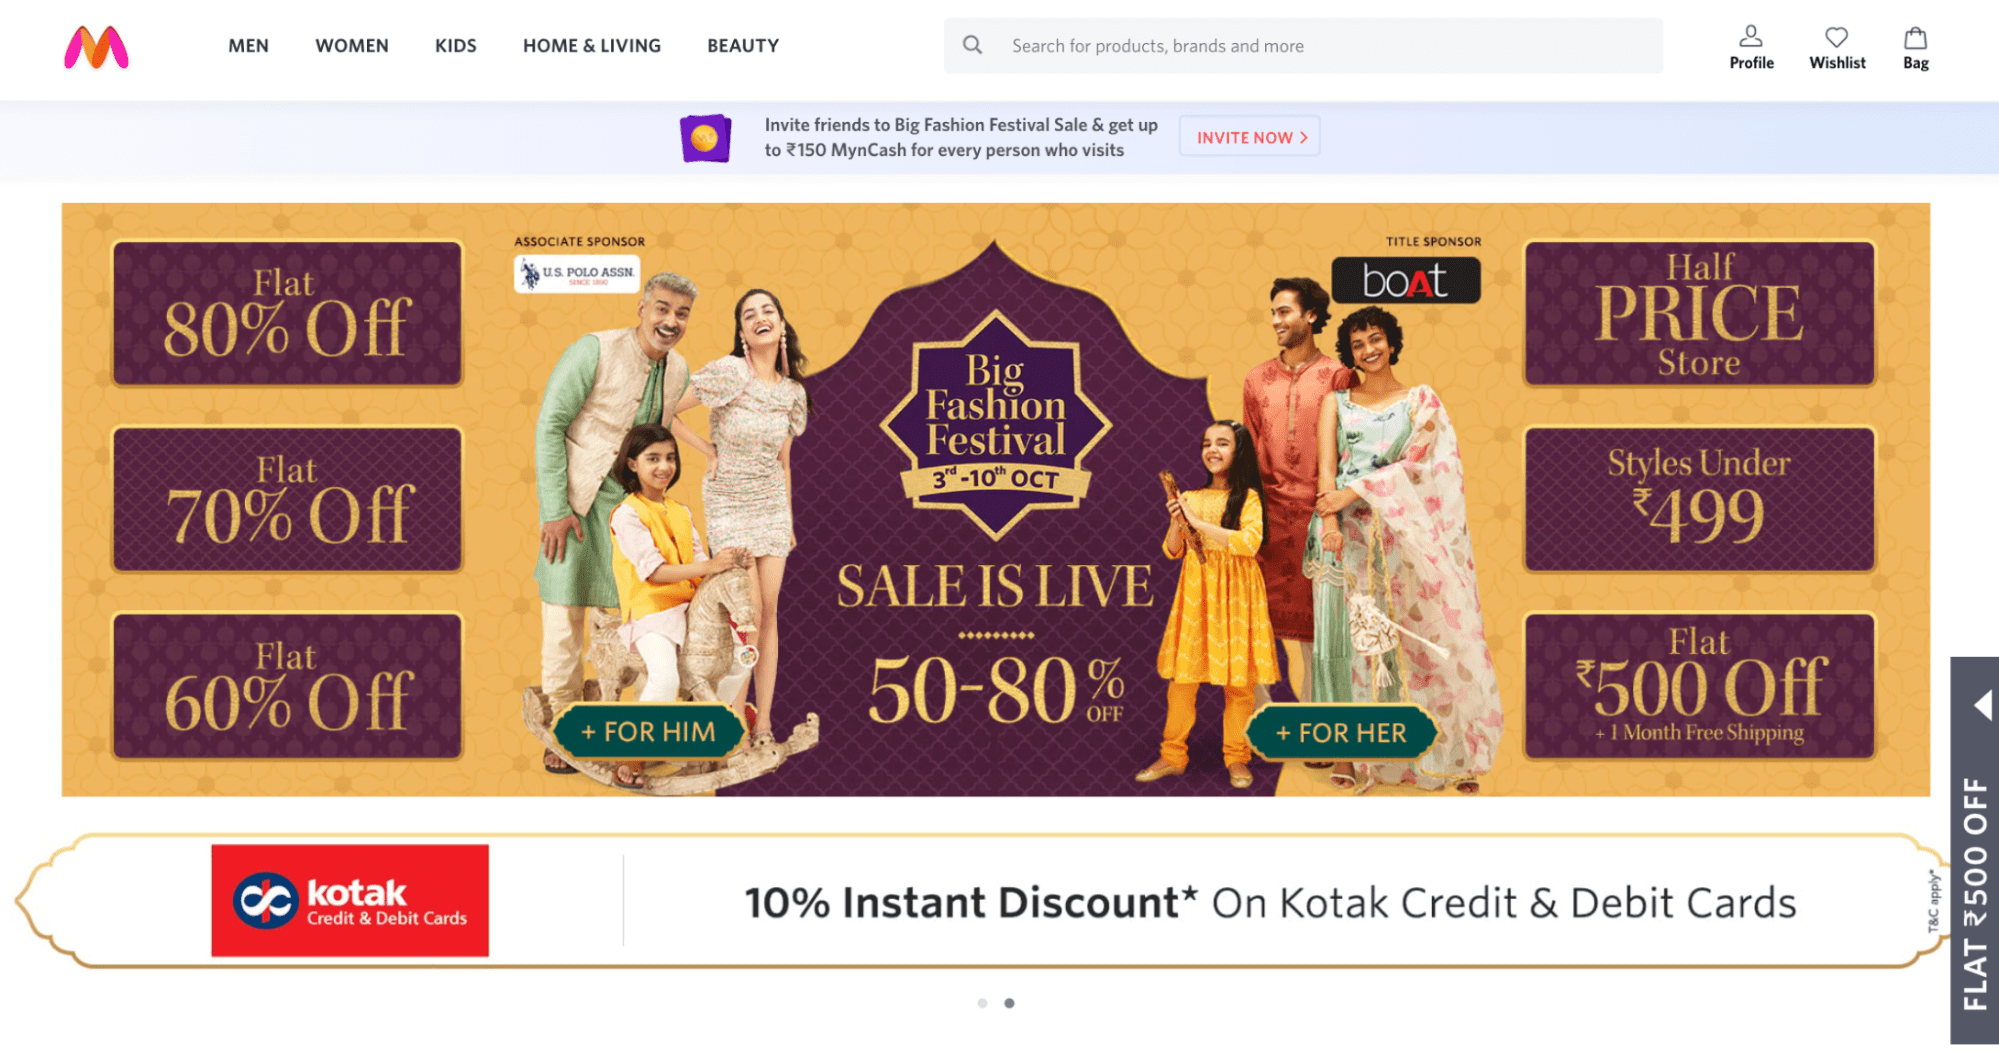Click the + FOR HIM button
Screen dimensions: 1999x1064
[648, 732]
